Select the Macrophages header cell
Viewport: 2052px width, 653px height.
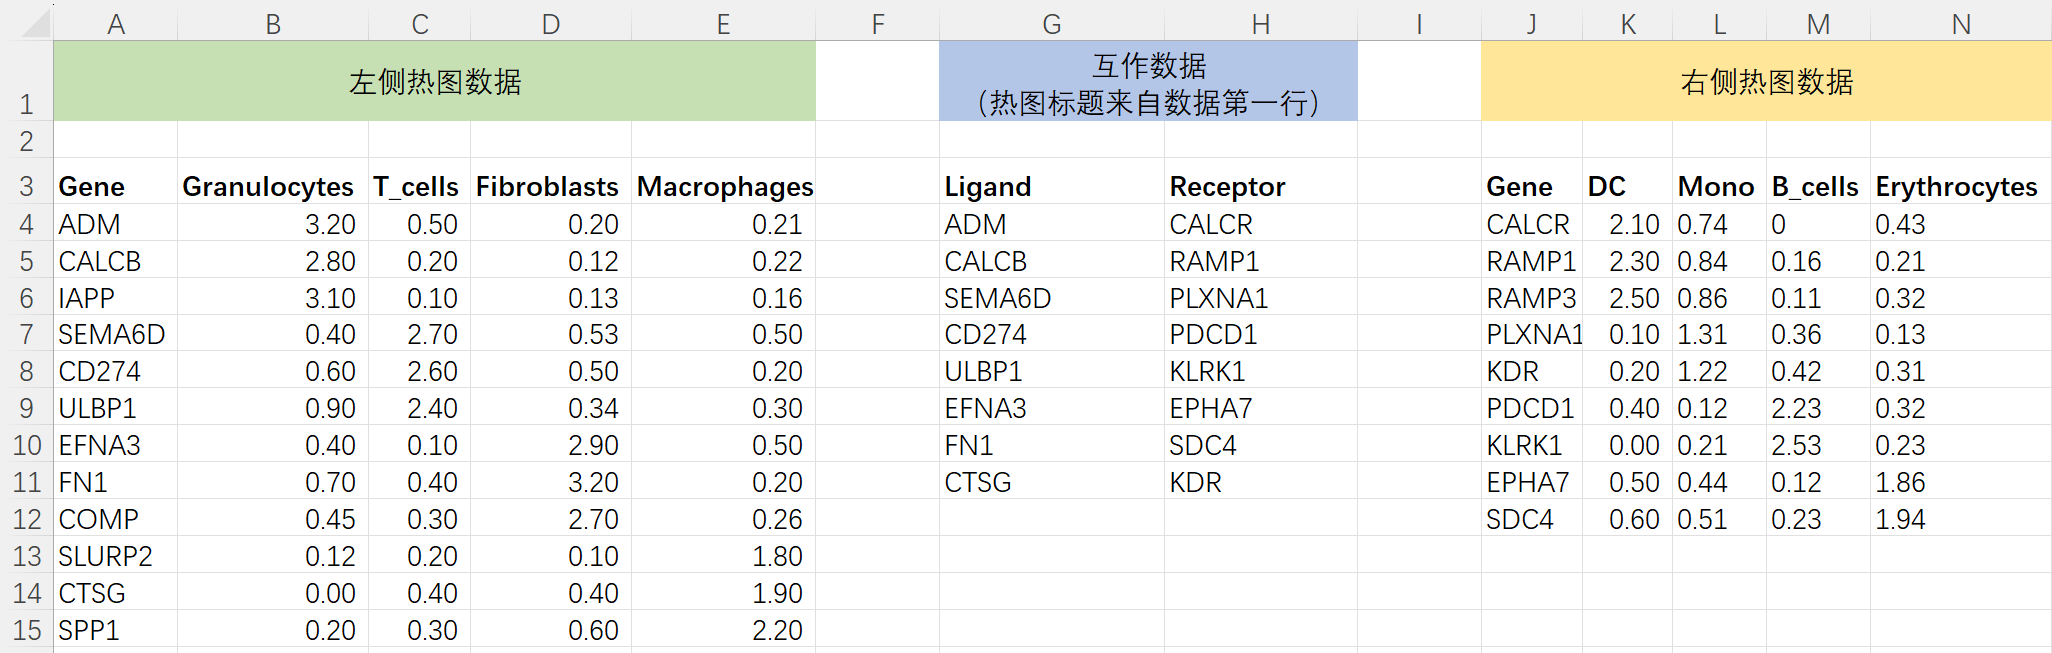[x=724, y=186]
